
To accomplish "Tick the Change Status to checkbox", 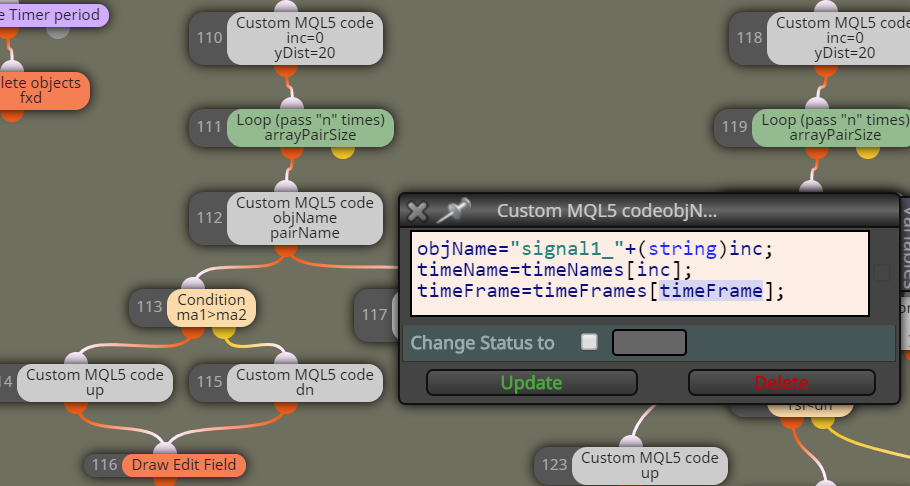I will pyautogui.click(x=590, y=341).
